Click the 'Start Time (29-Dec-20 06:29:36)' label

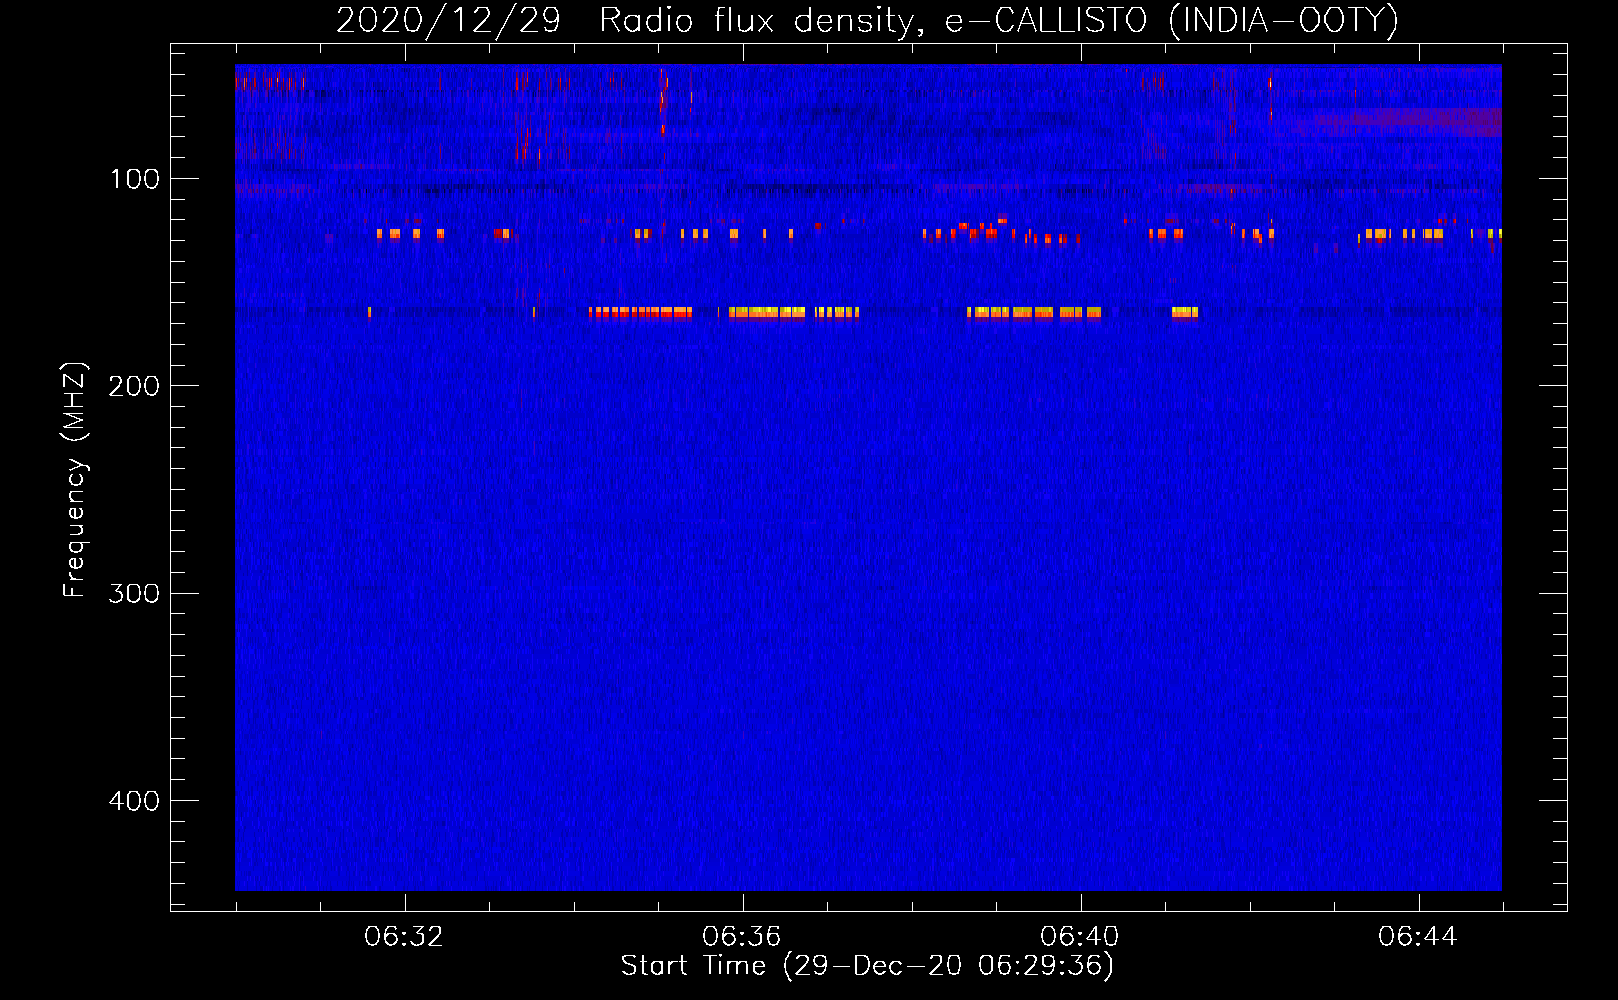(x=867, y=966)
